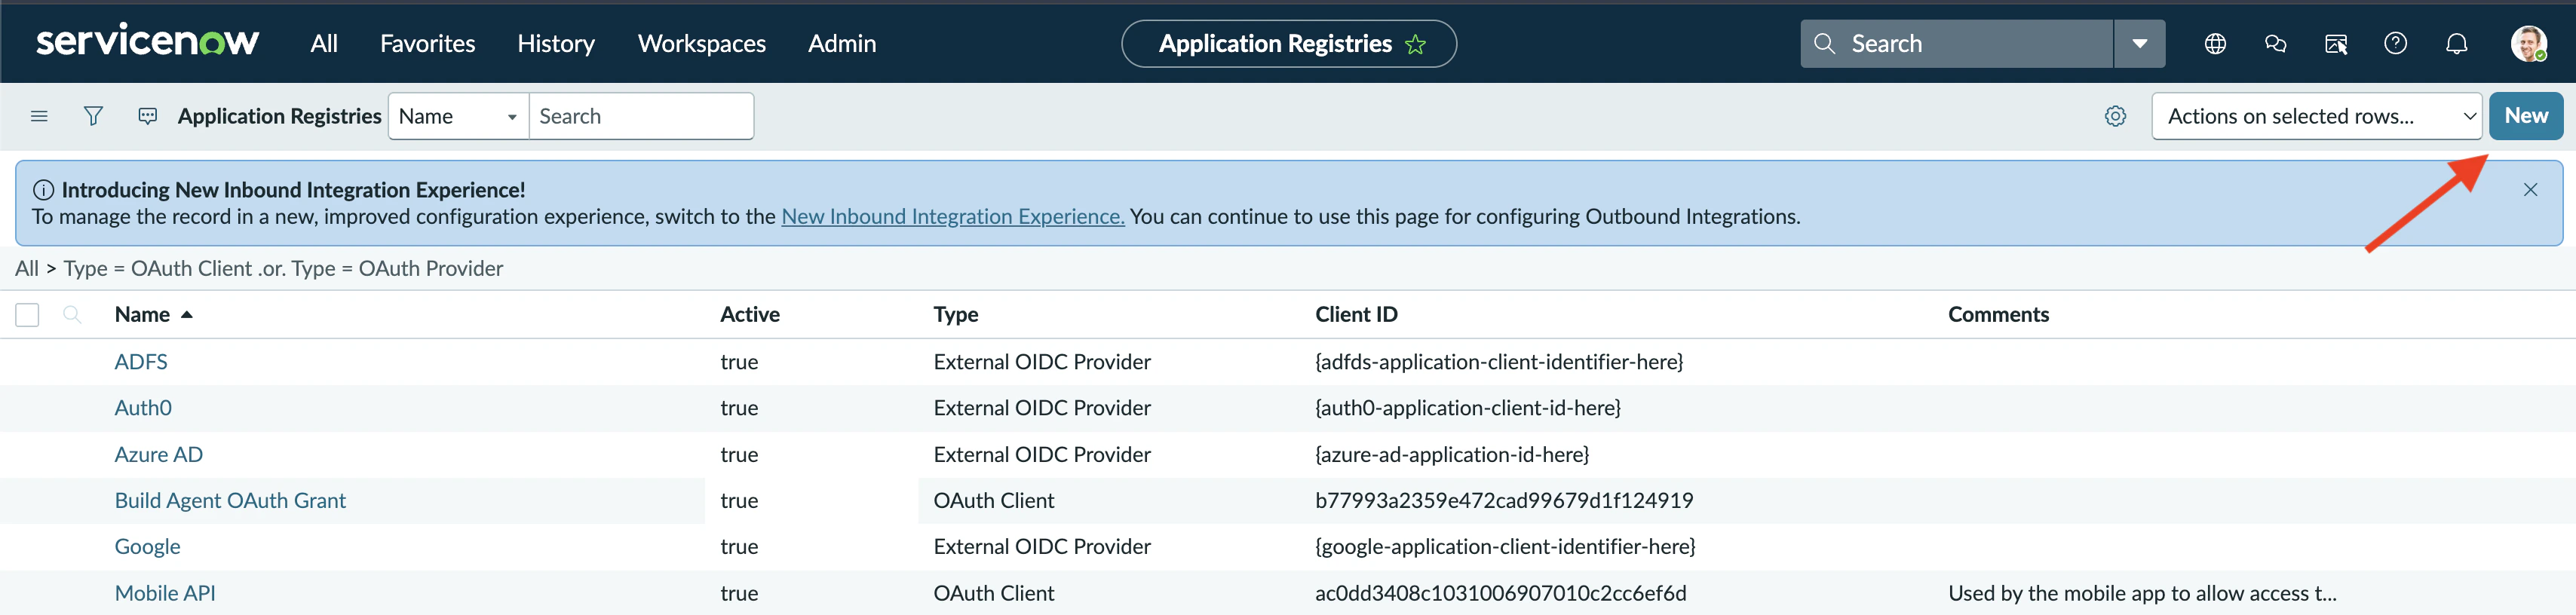The image size is (2576, 615).
Task: Sort by the Active column header
Action: pyautogui.click(x=749, y=314)
